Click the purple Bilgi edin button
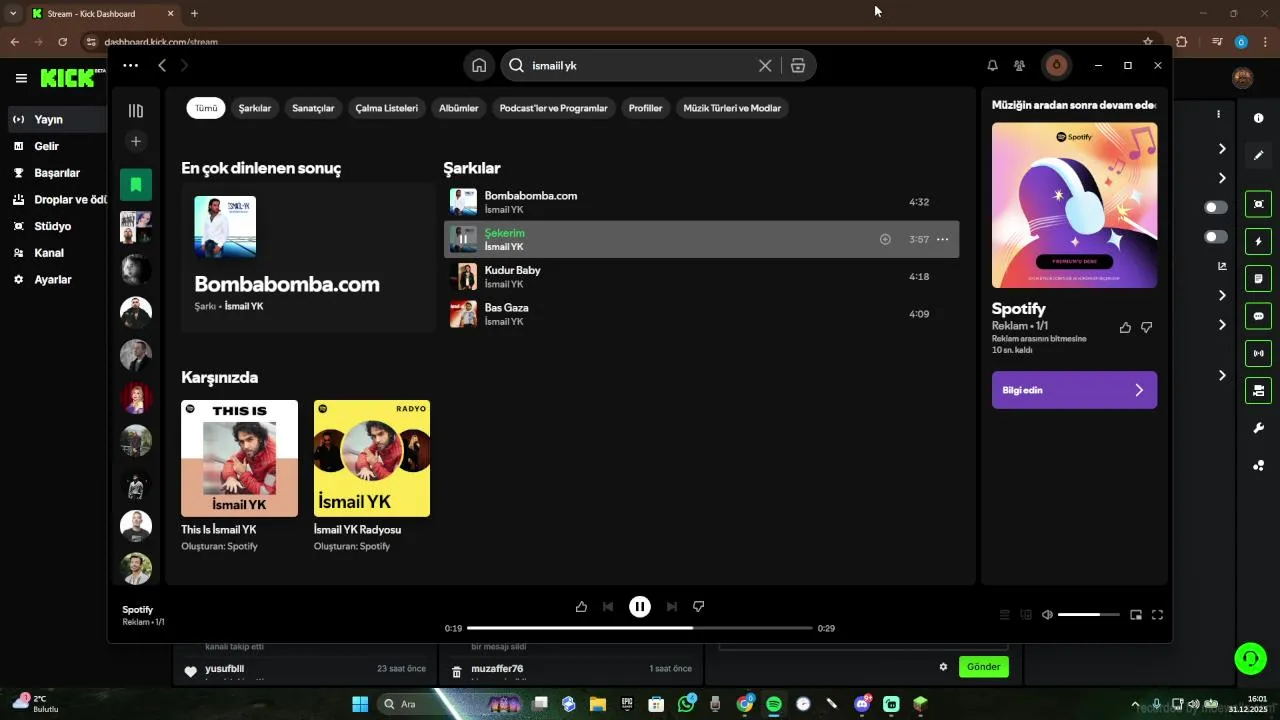The height and width of the screenshot is (720, 1280). (x=1074, y=390)
